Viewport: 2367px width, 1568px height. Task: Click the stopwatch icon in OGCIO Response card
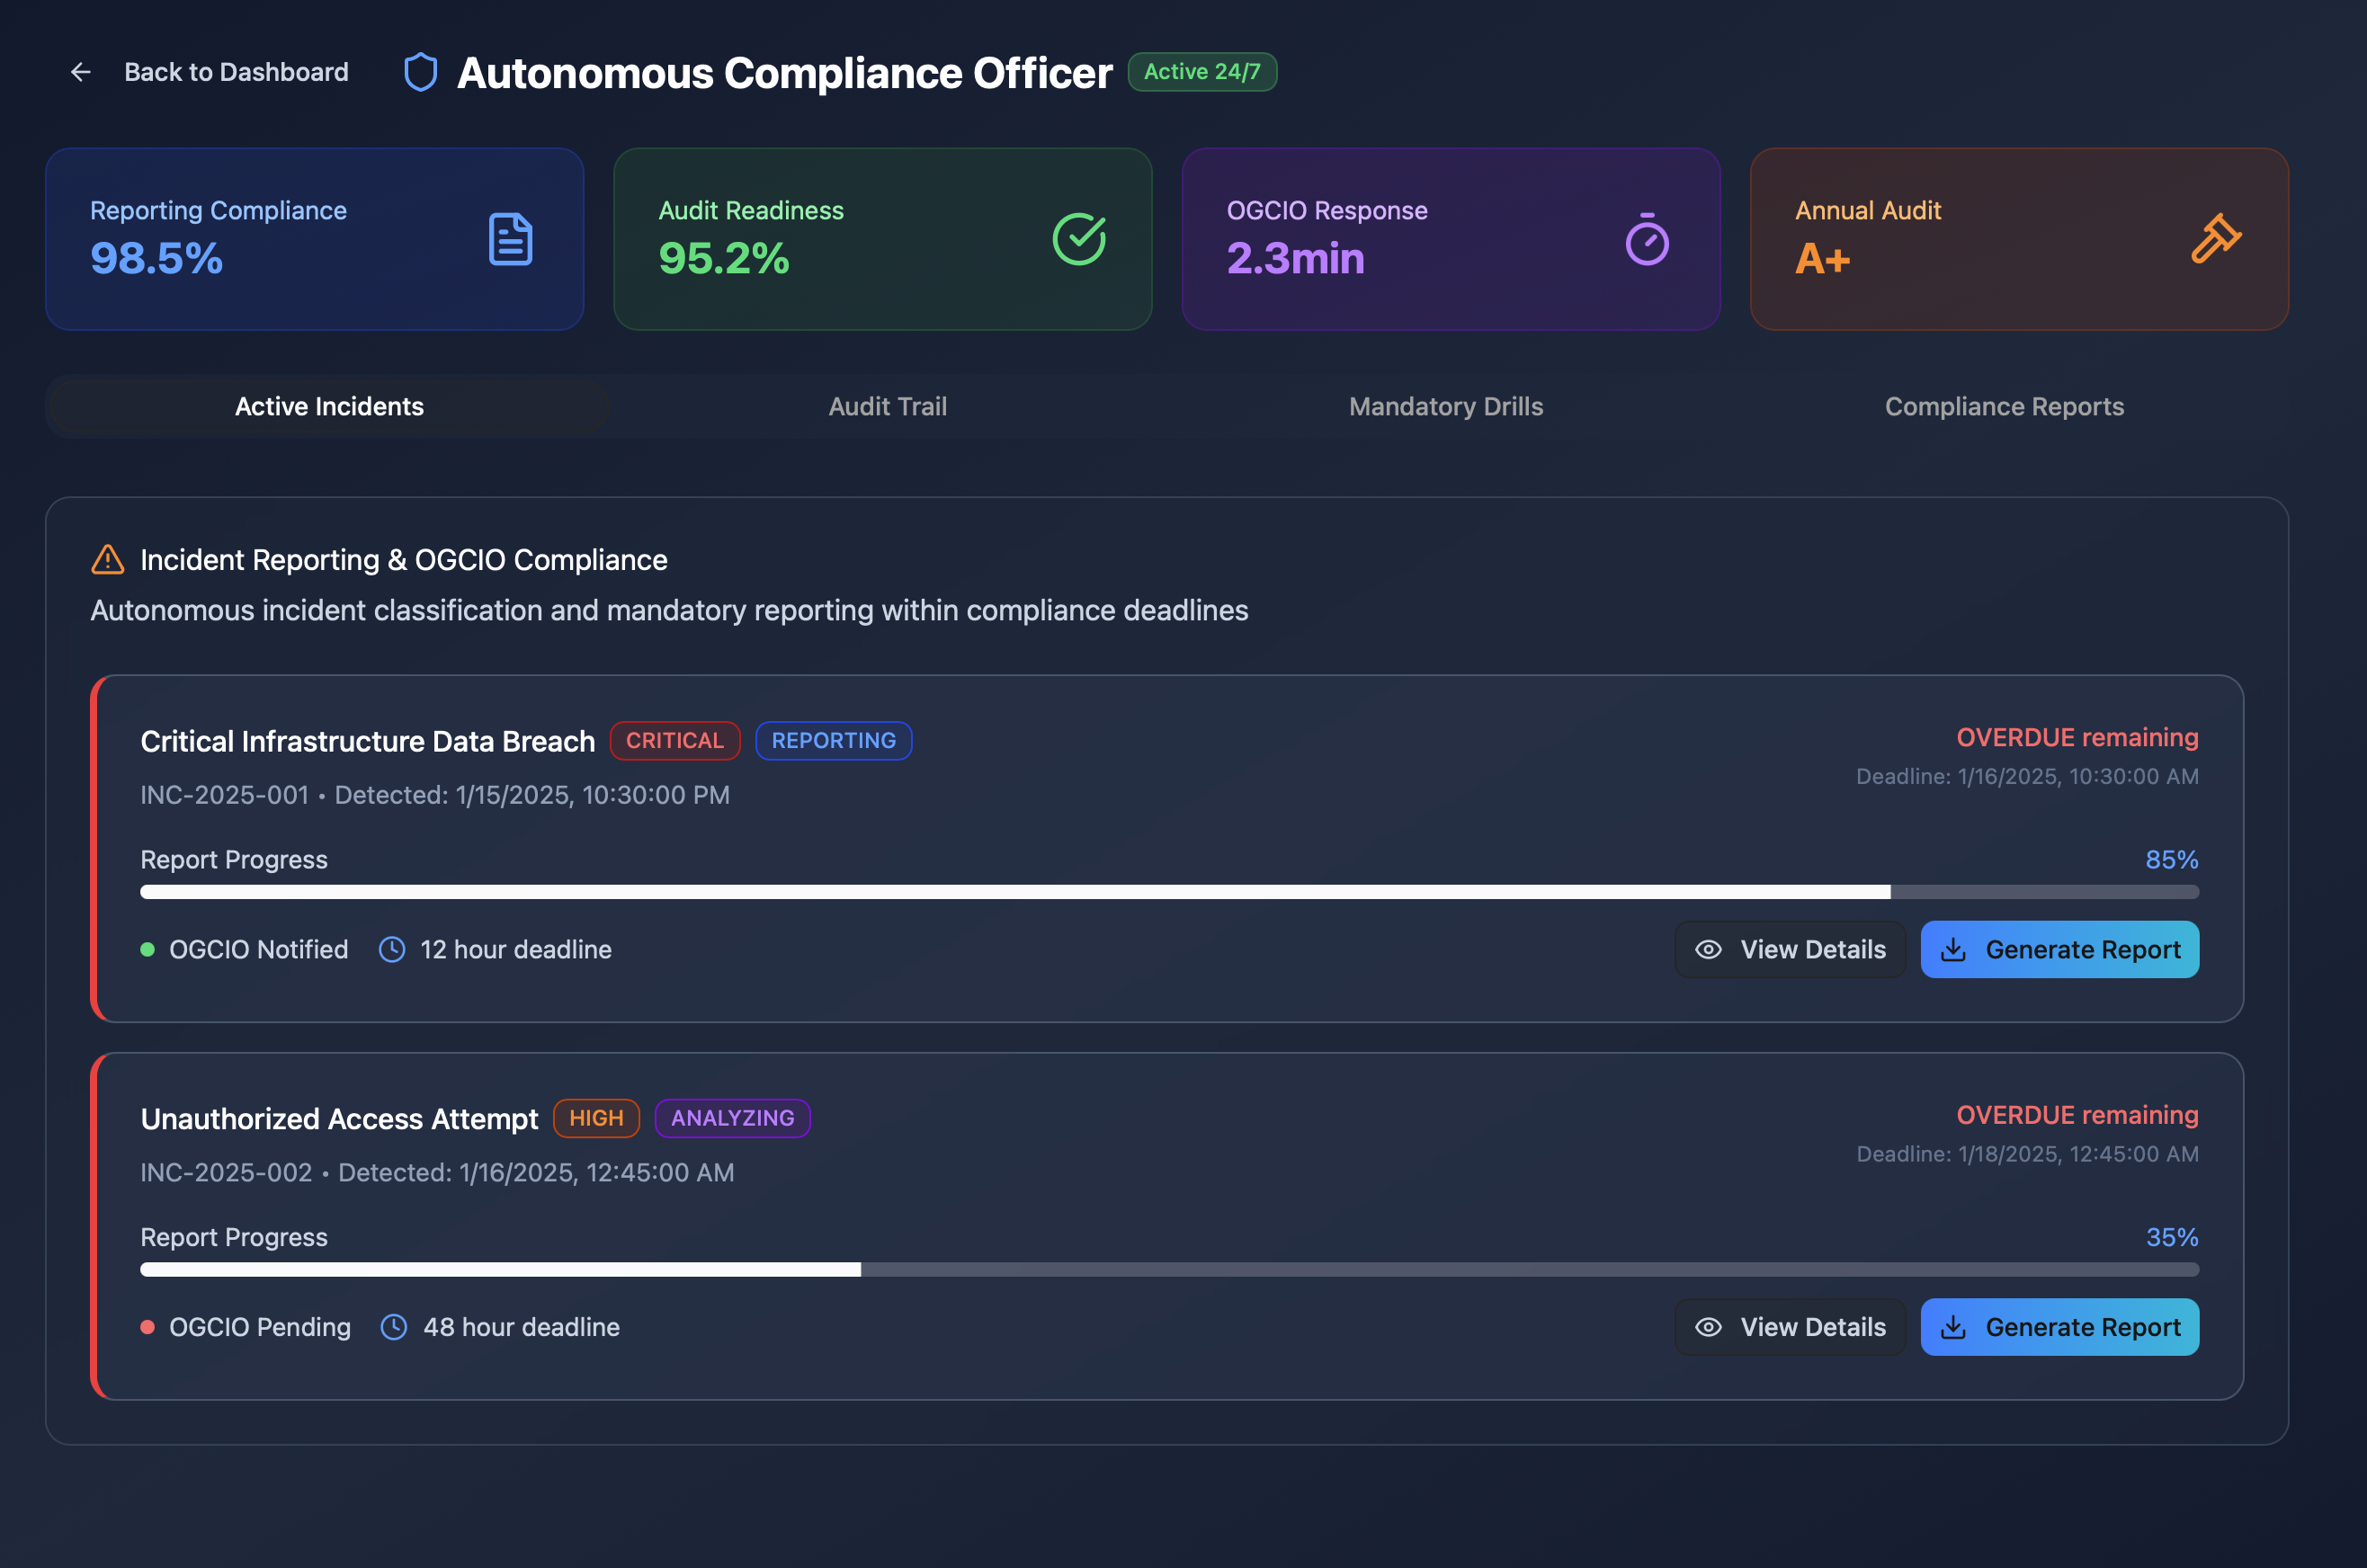[1647, 239]
